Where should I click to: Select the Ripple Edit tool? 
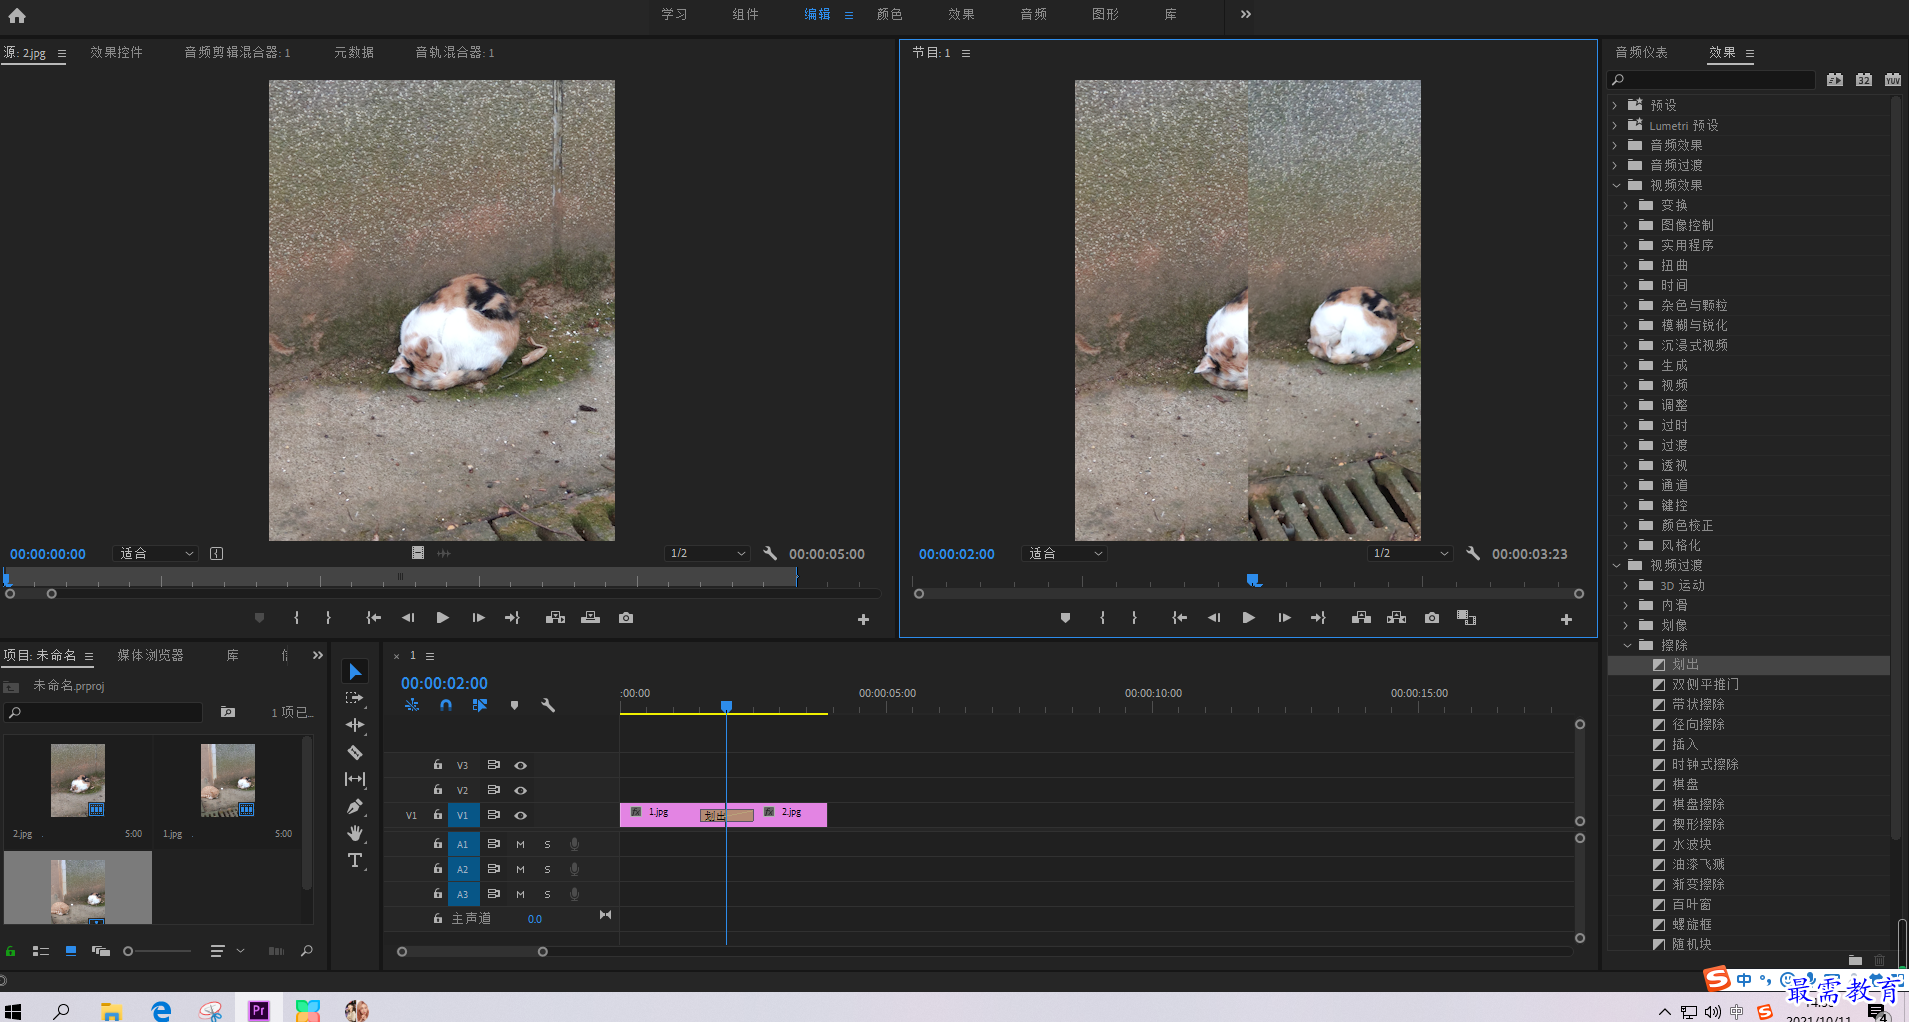(x=355, y=725)
